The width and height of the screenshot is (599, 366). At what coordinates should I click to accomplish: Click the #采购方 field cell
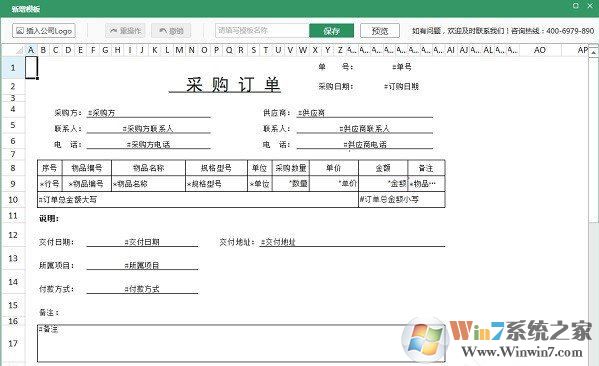(149, 113)
